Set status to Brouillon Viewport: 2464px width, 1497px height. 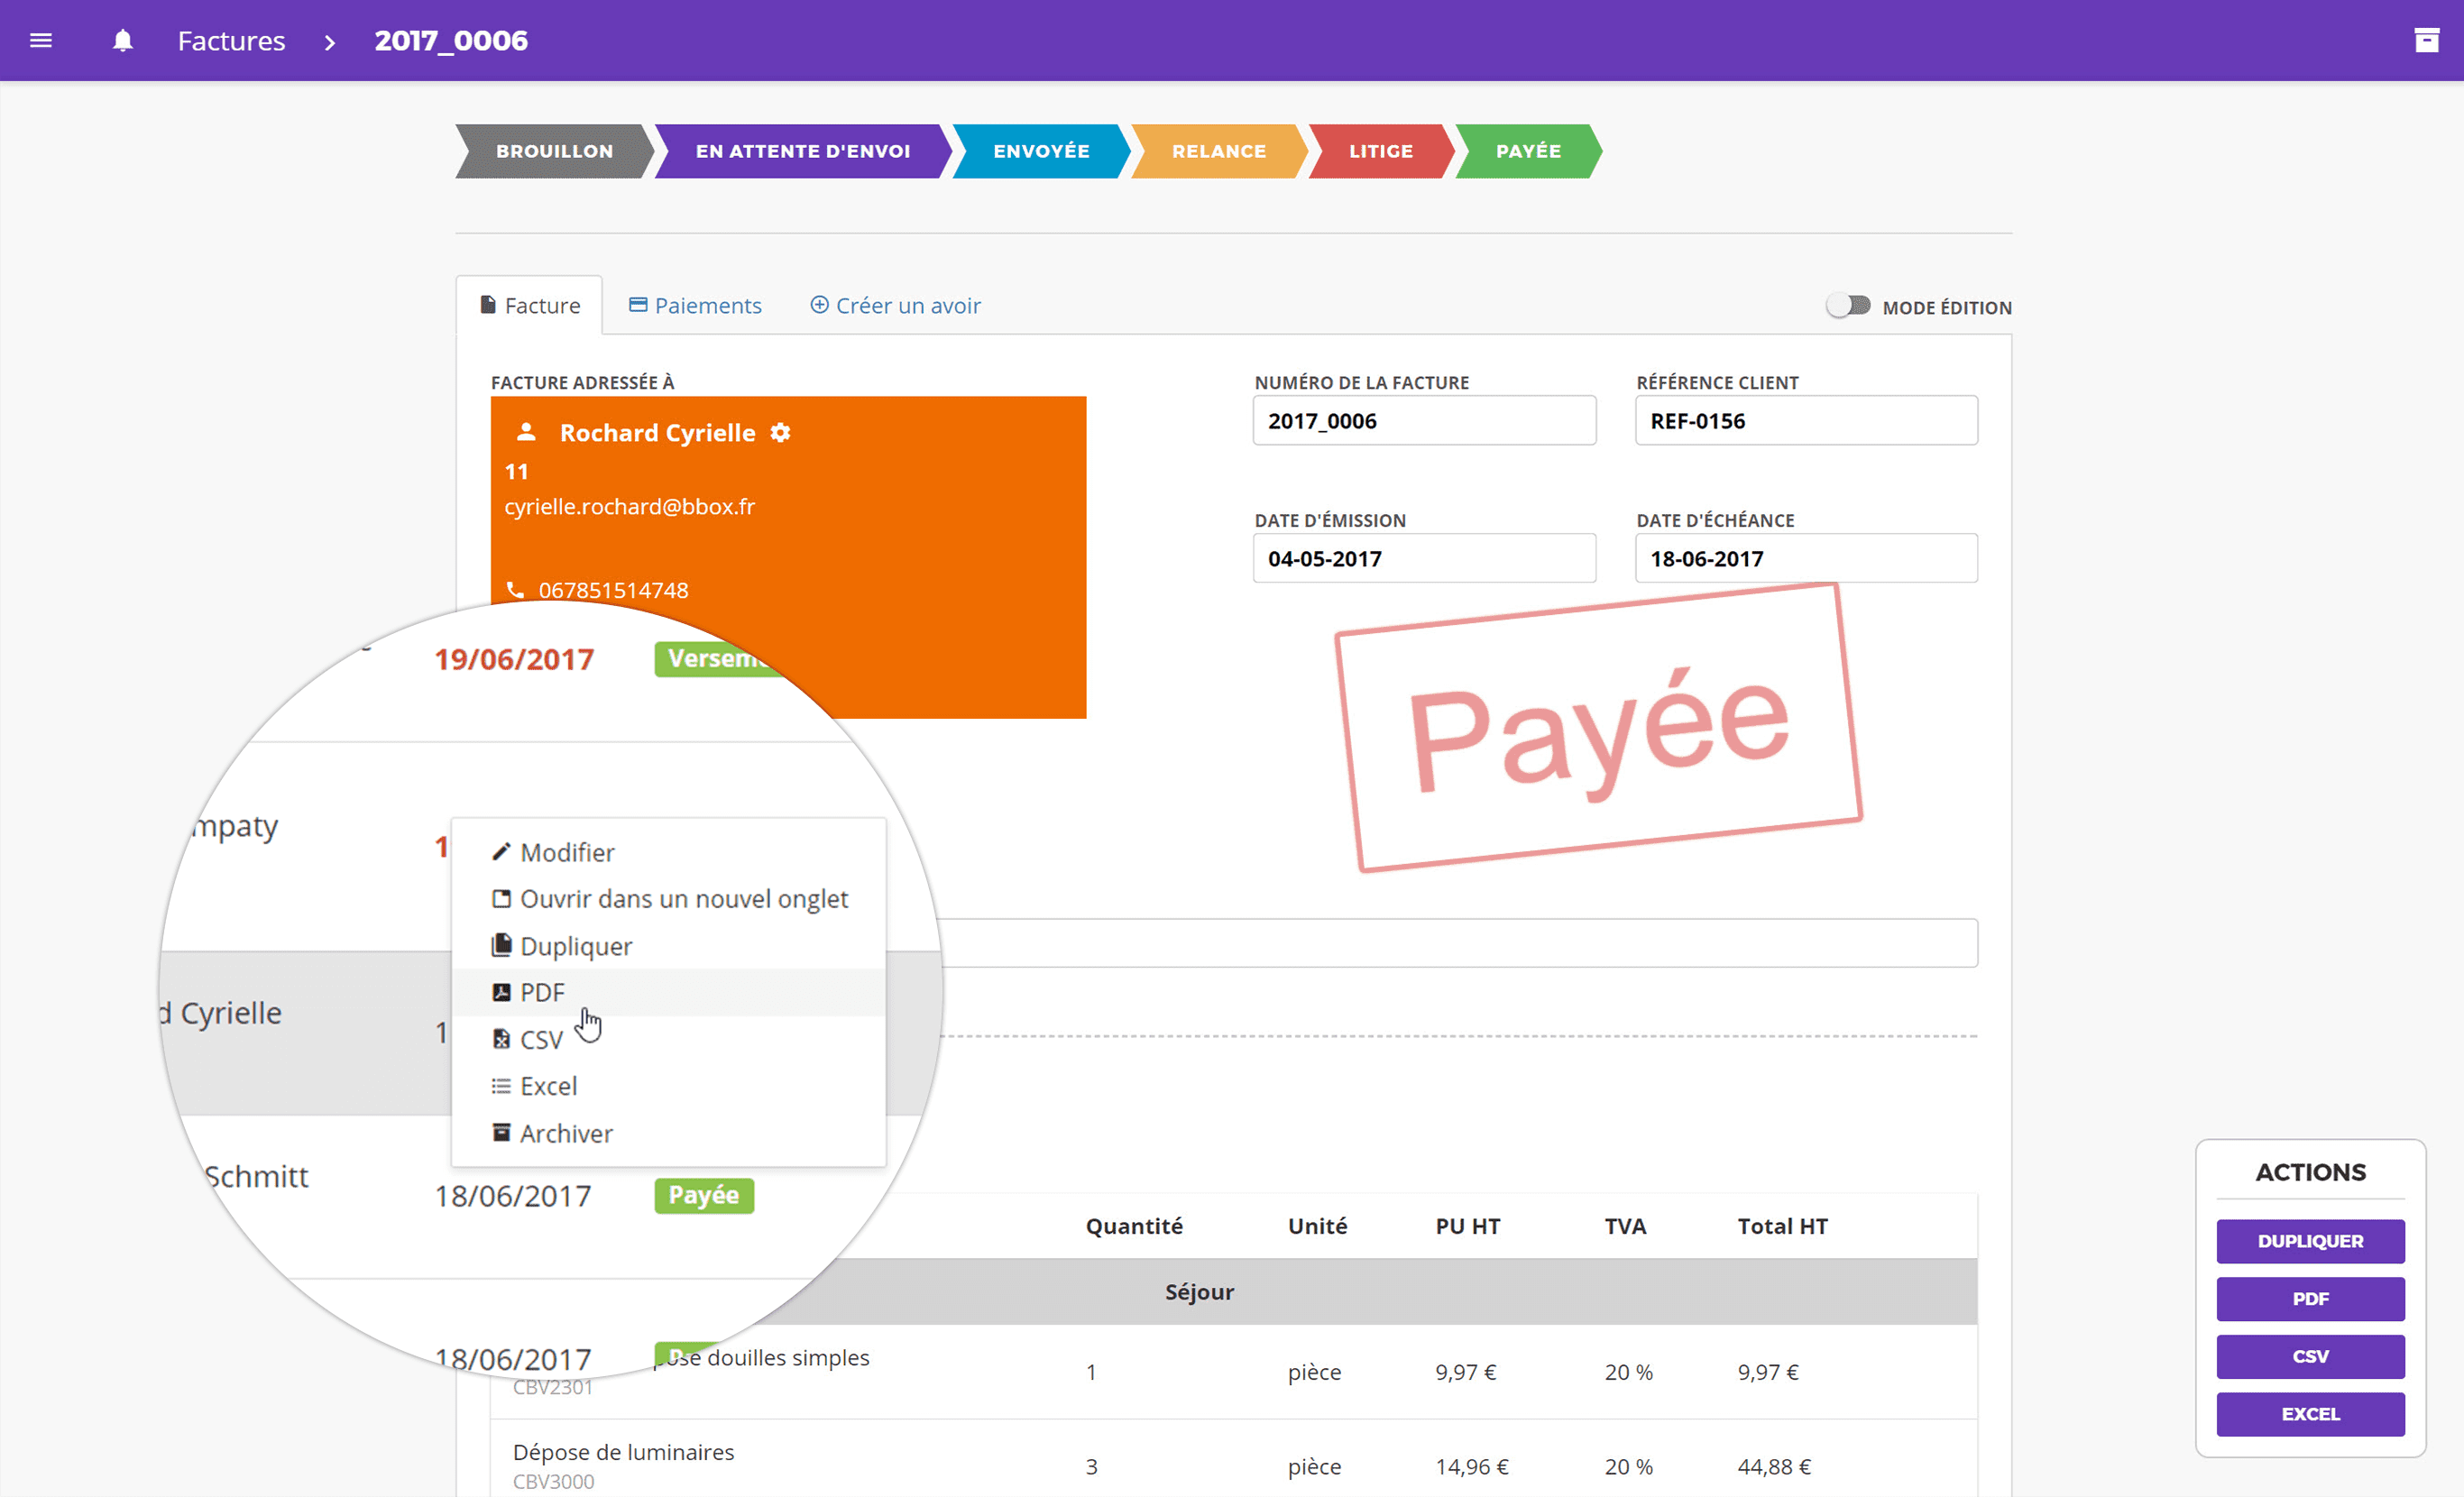tap(554, 151)
